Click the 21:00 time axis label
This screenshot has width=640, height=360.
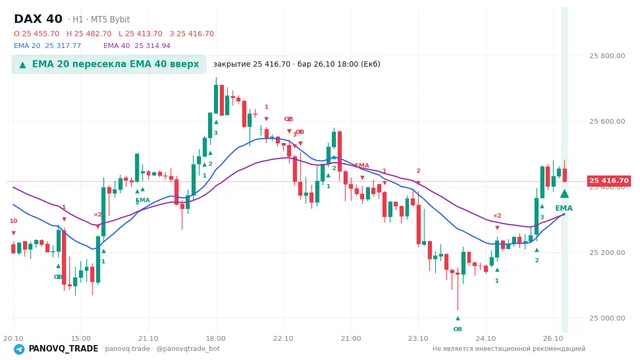(351, 338)
